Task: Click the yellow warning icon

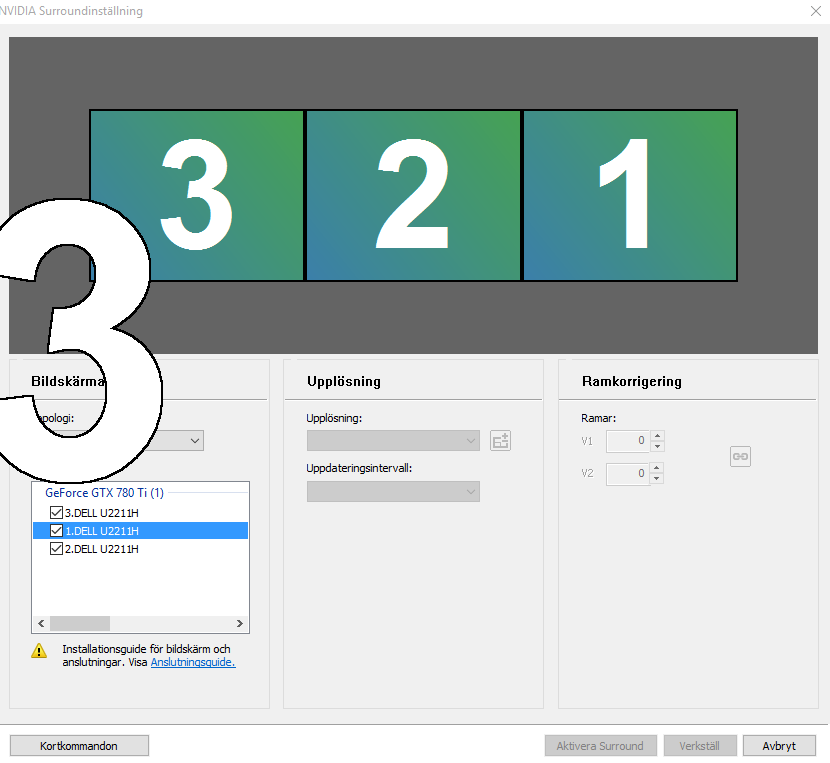Action: tap(39, 651)
